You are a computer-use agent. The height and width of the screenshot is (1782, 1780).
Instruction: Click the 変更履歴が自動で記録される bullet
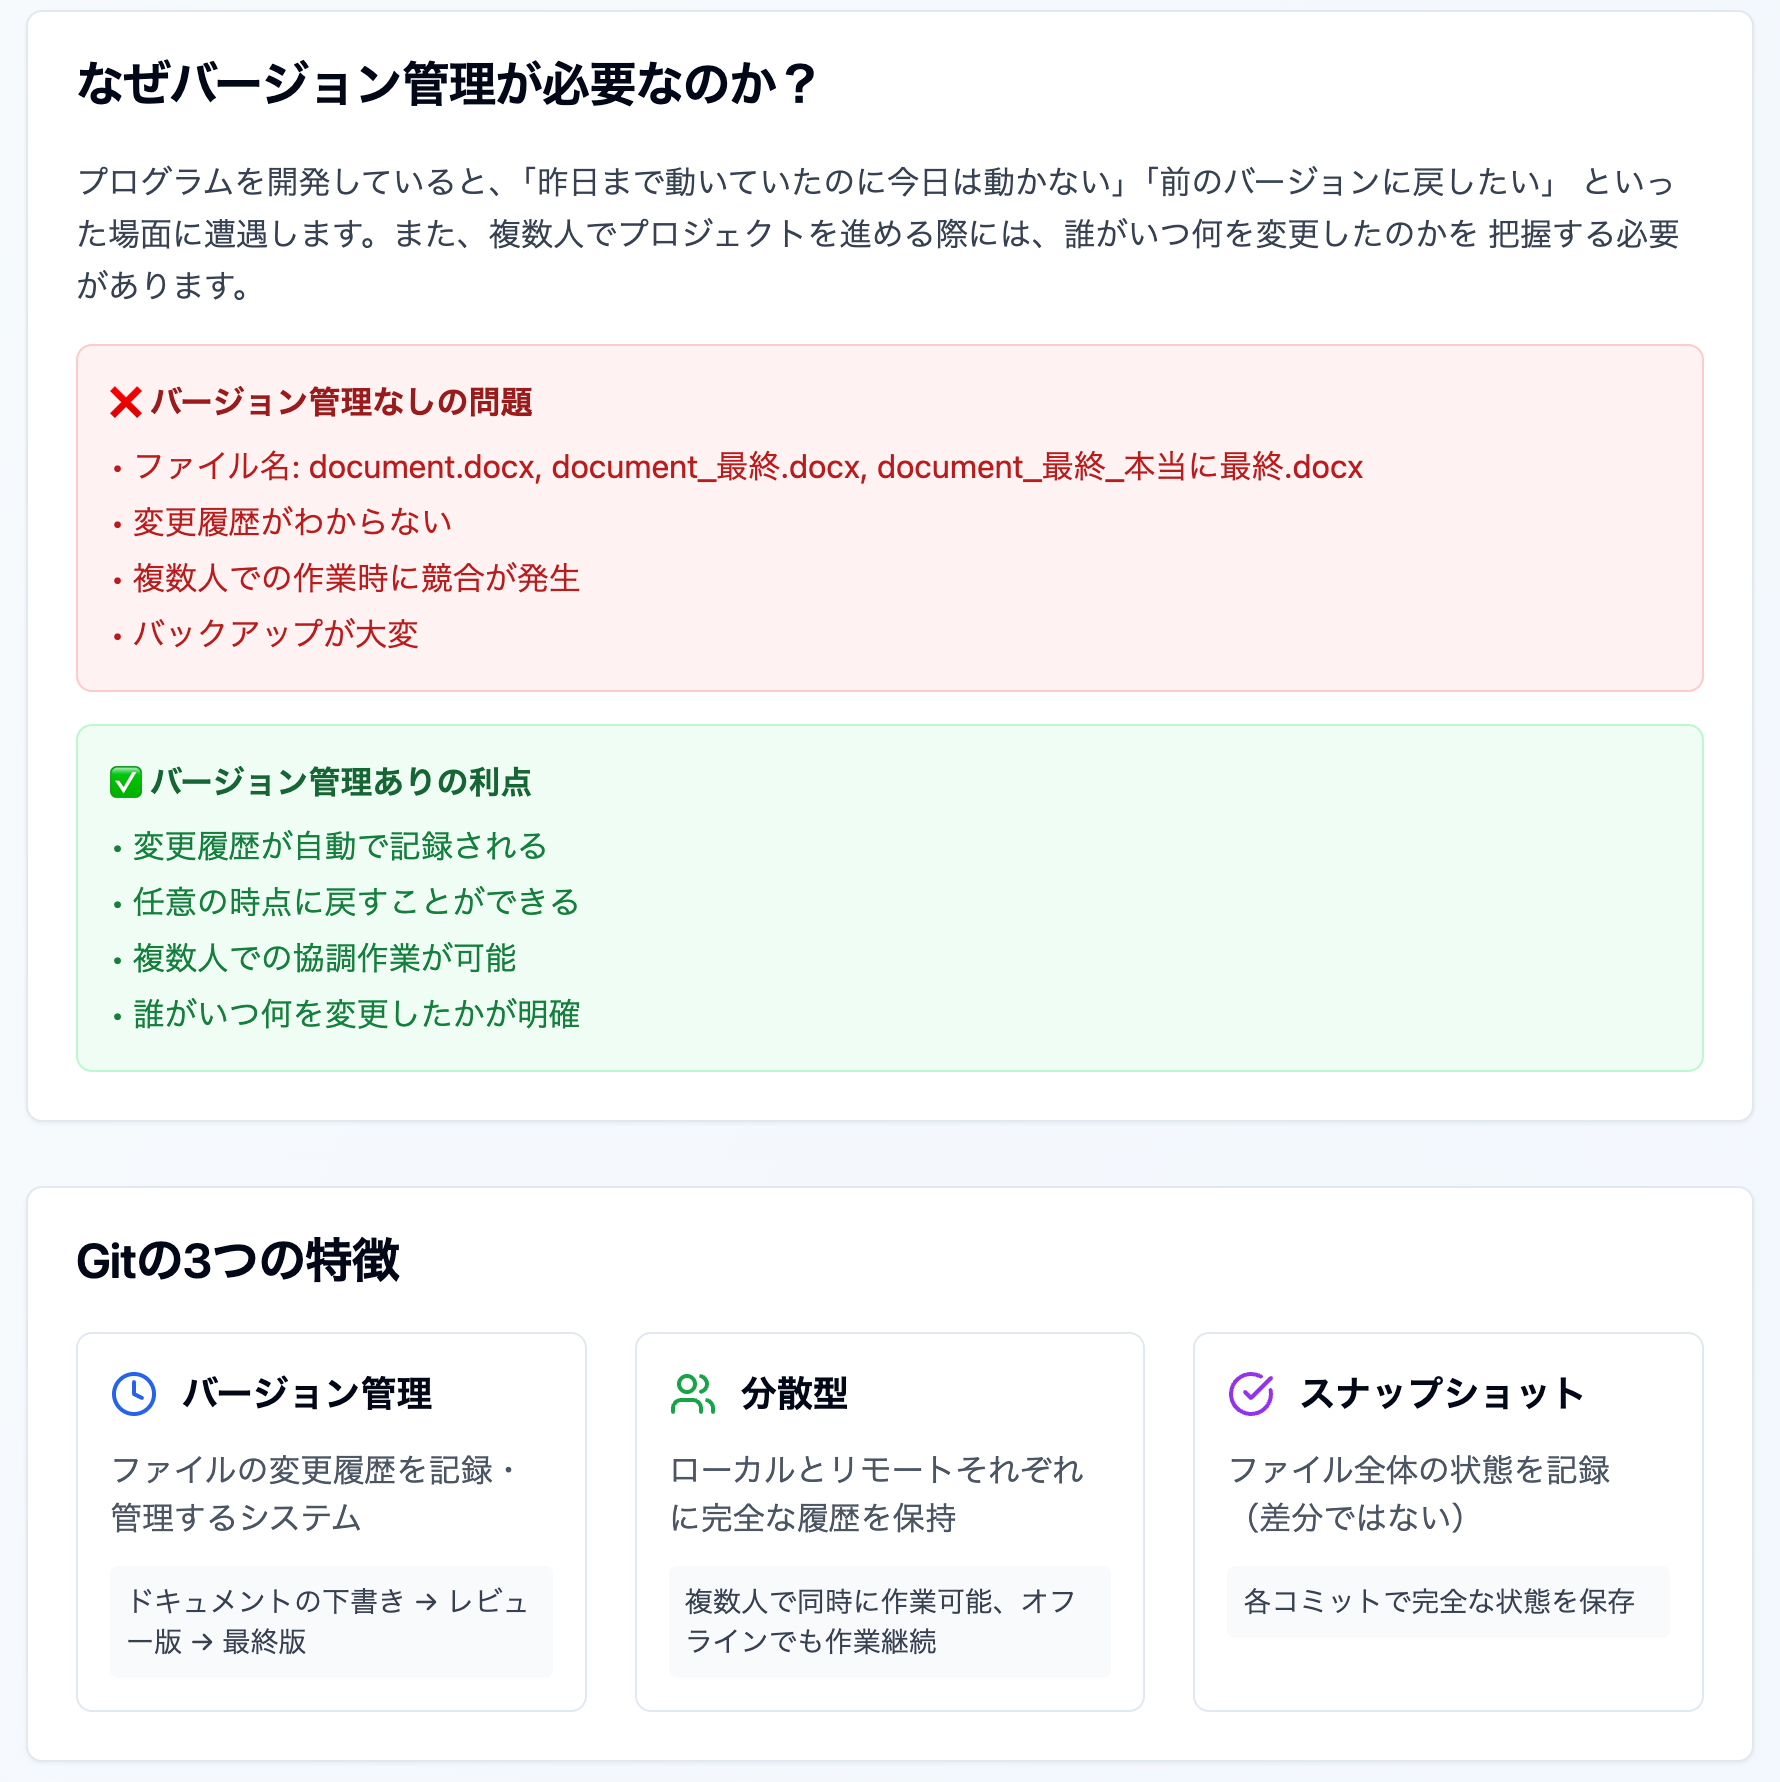tap(340, 846)
